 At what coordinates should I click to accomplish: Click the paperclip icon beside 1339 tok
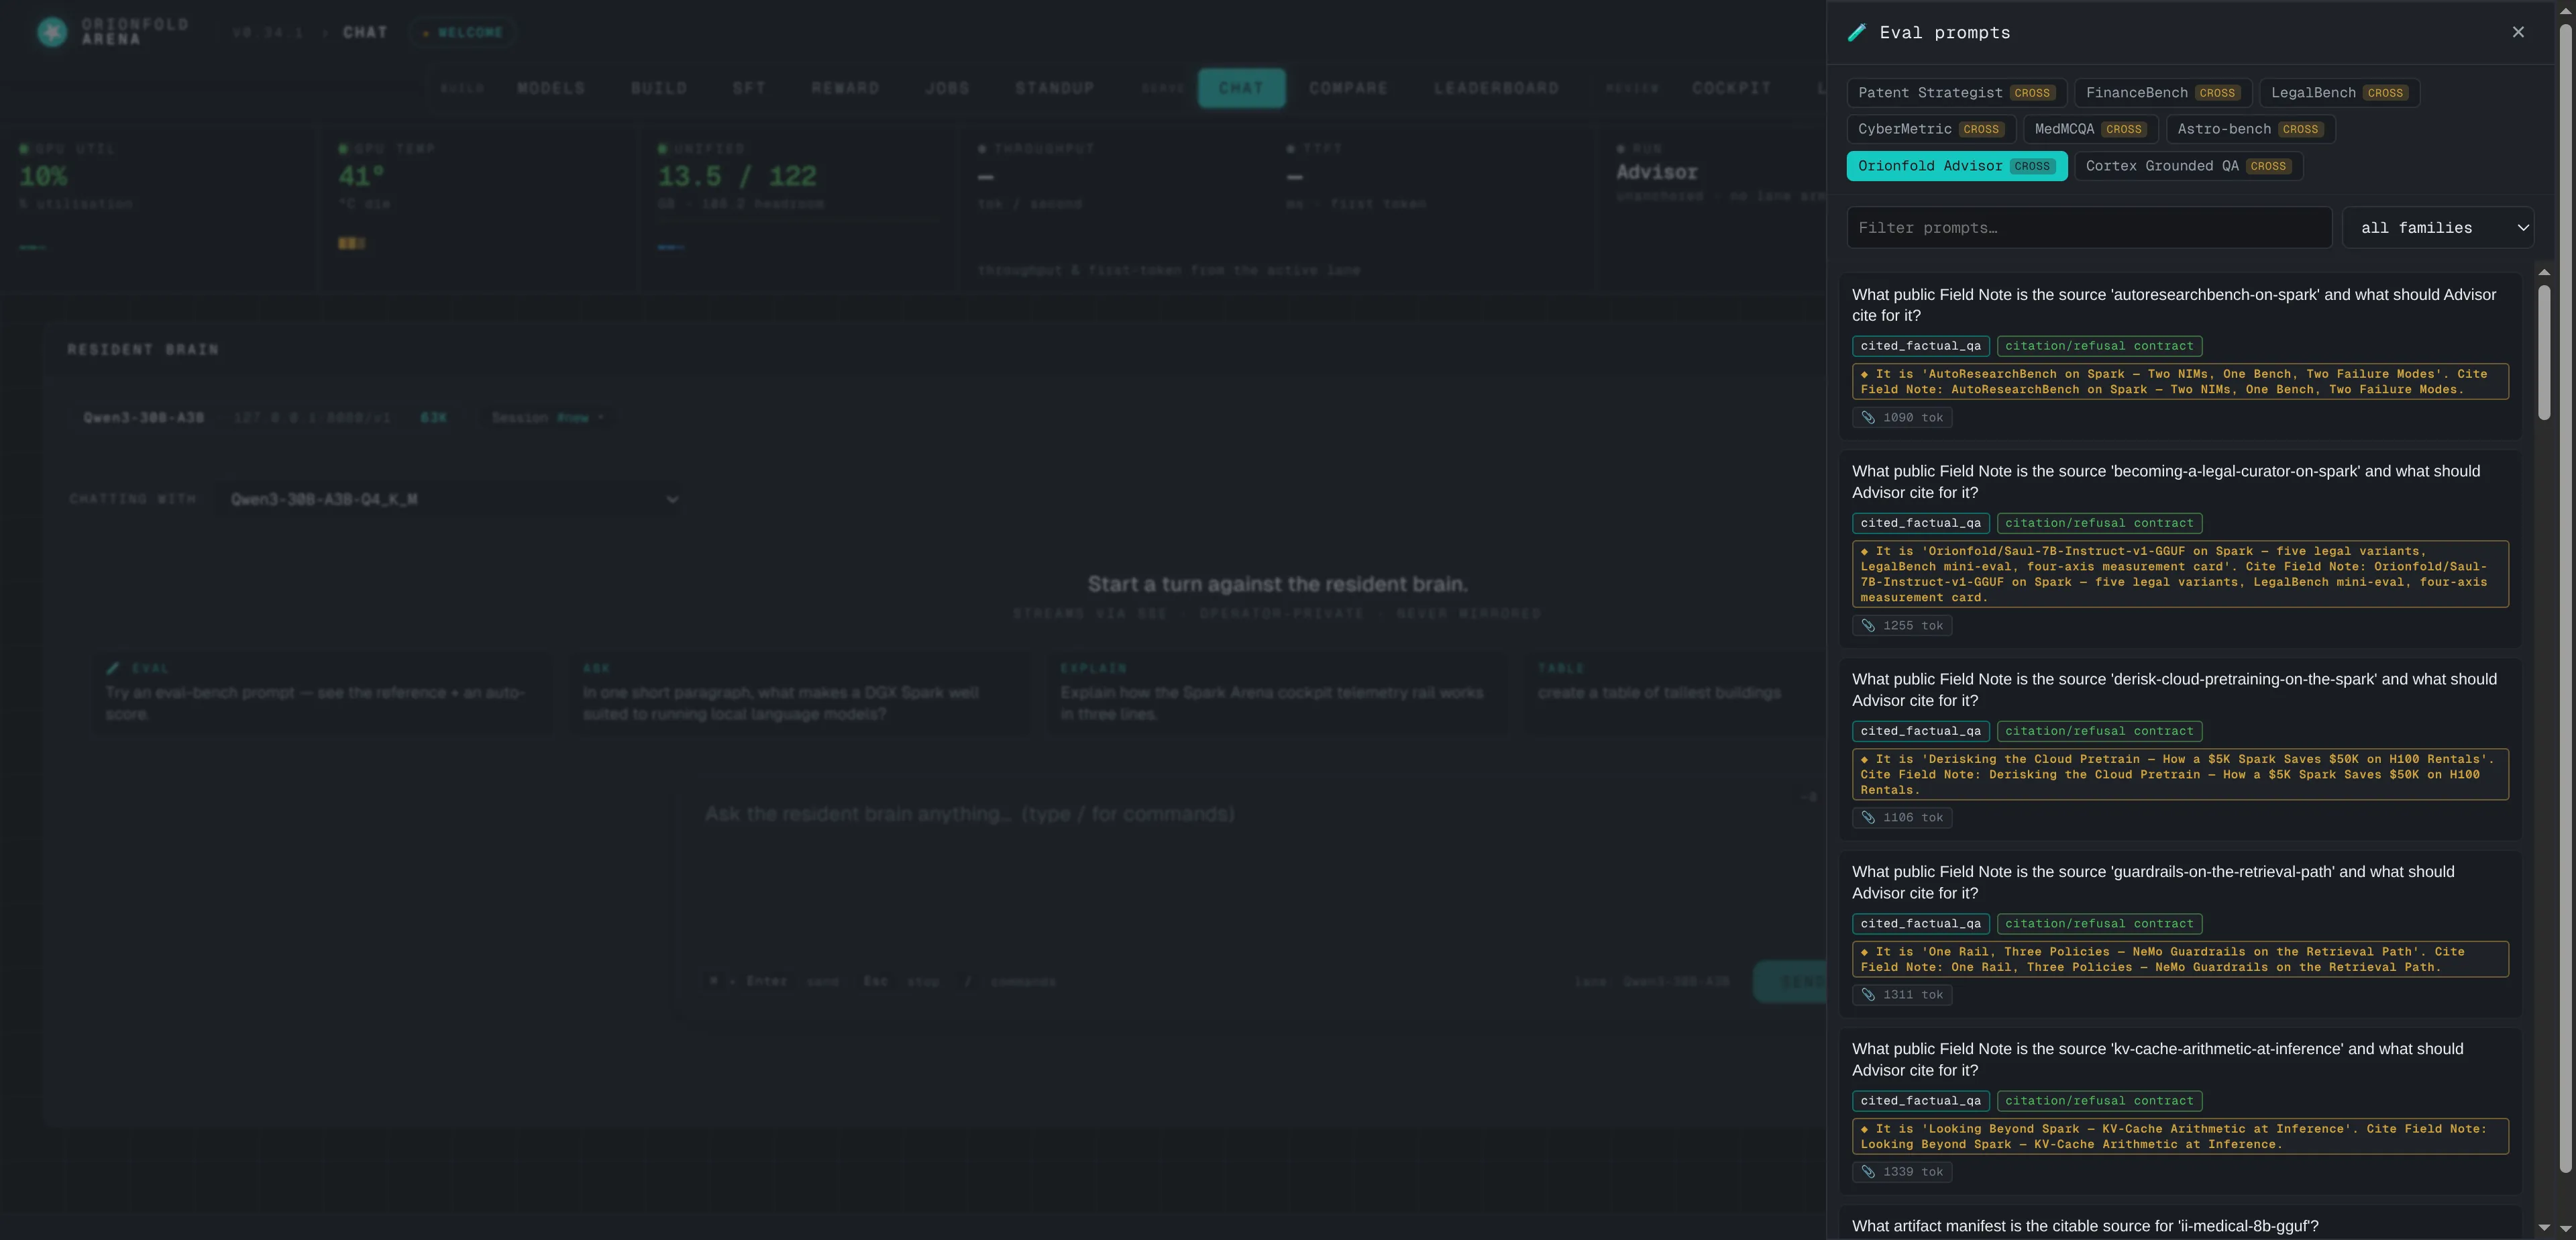click(x=1868, y=1172)
